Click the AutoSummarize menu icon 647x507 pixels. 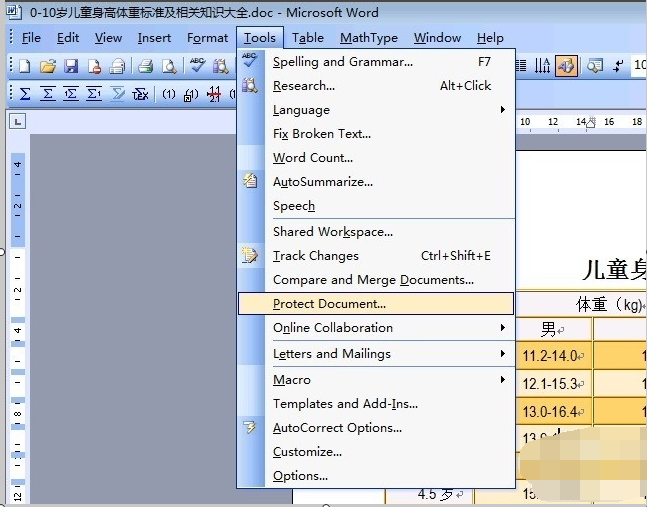click(x=250, y=181)
